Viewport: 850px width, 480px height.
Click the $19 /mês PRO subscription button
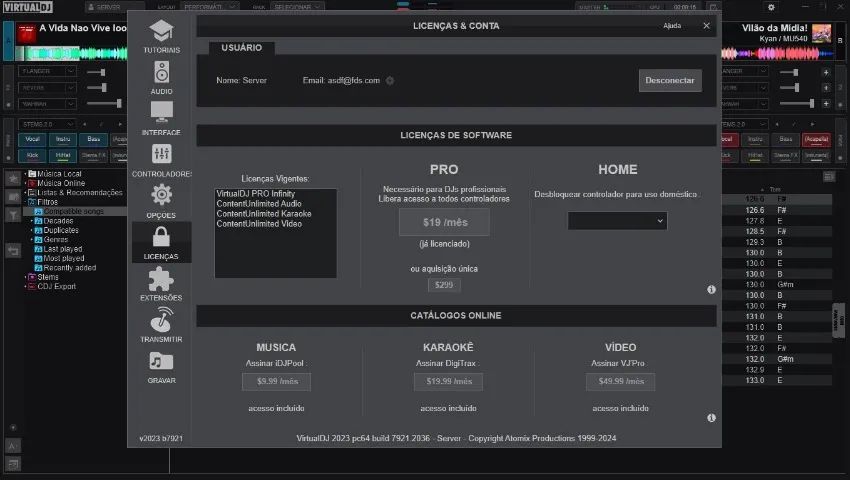[445, 222]
